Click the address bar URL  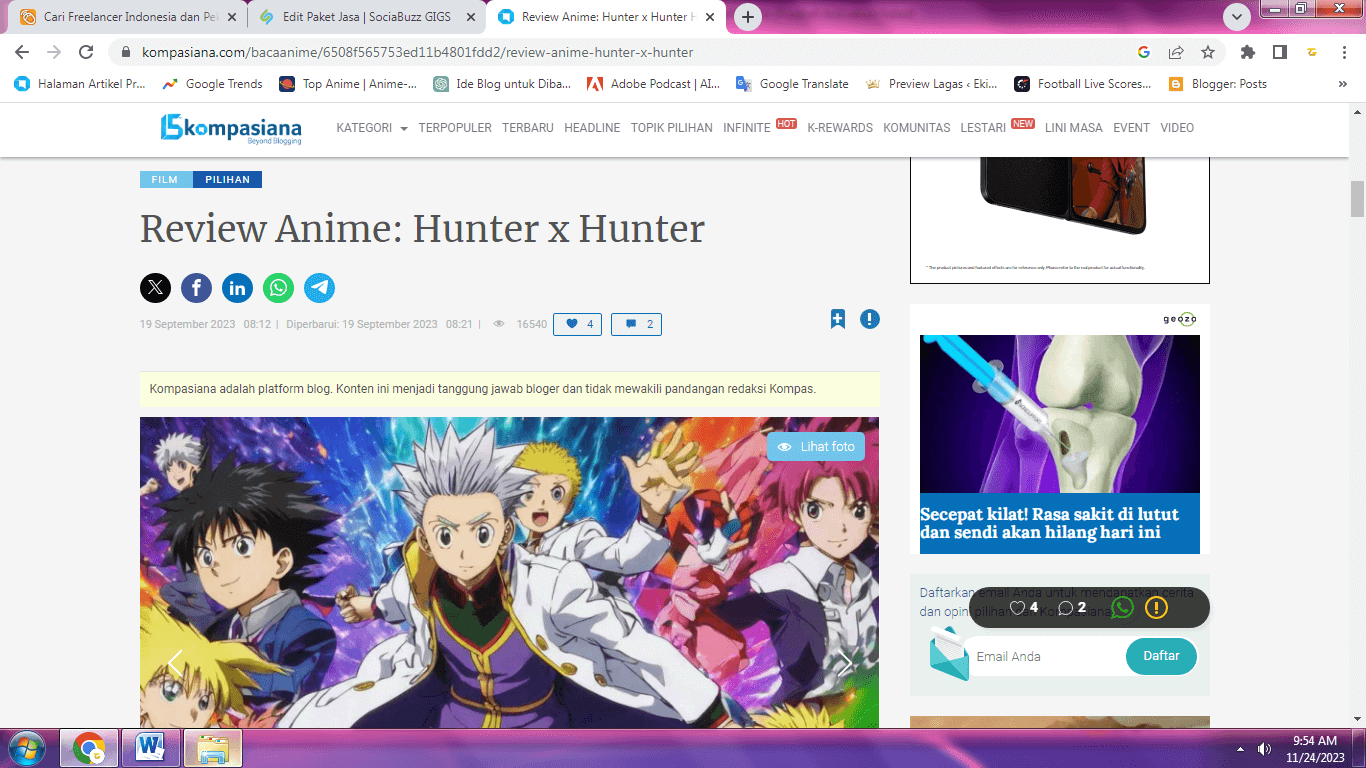click(417, 52)
